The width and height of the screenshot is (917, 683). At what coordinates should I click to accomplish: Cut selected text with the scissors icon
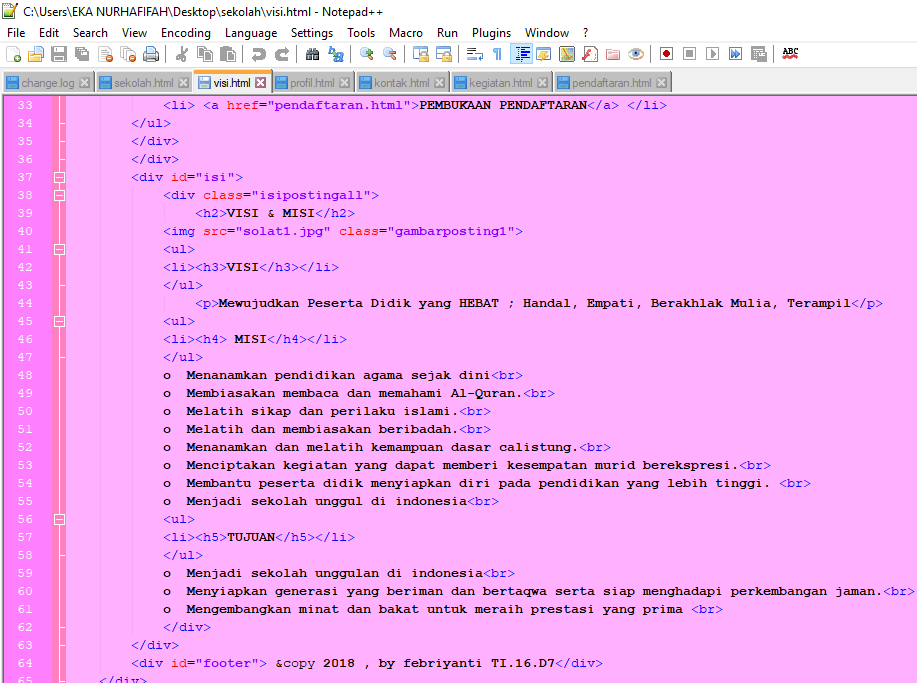tap(183, 55)
